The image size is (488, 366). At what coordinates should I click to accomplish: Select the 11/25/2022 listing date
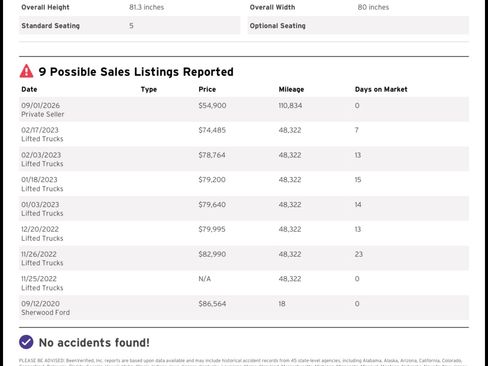pos(39,279)
